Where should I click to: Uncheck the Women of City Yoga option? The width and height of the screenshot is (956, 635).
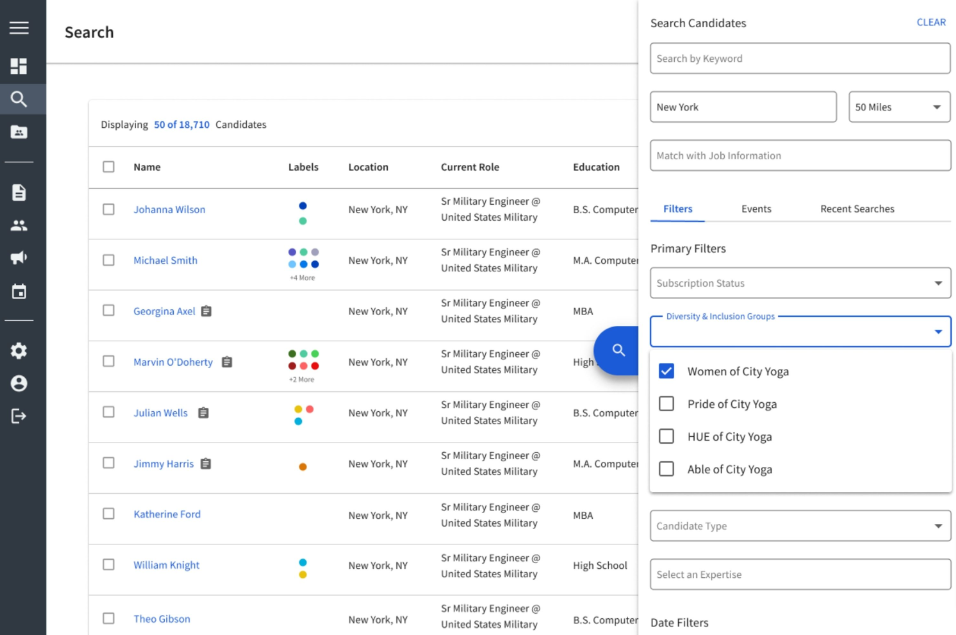click(666, 371)
